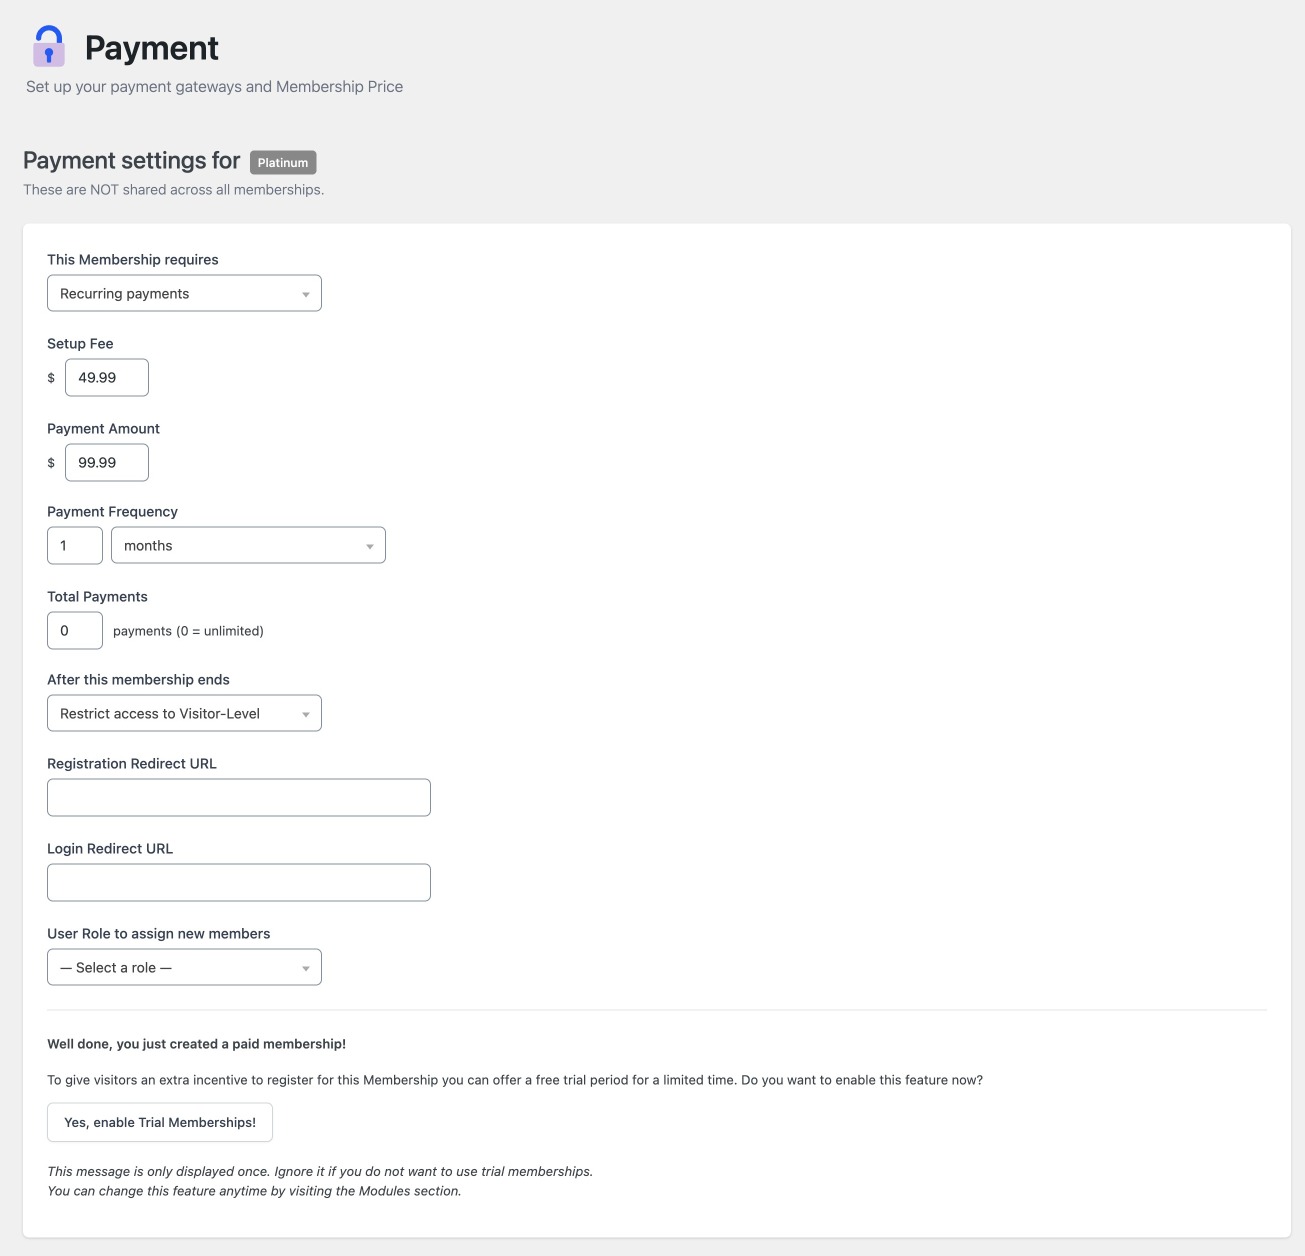Click the dollar sign beside Payment Amount

(51, 462)
